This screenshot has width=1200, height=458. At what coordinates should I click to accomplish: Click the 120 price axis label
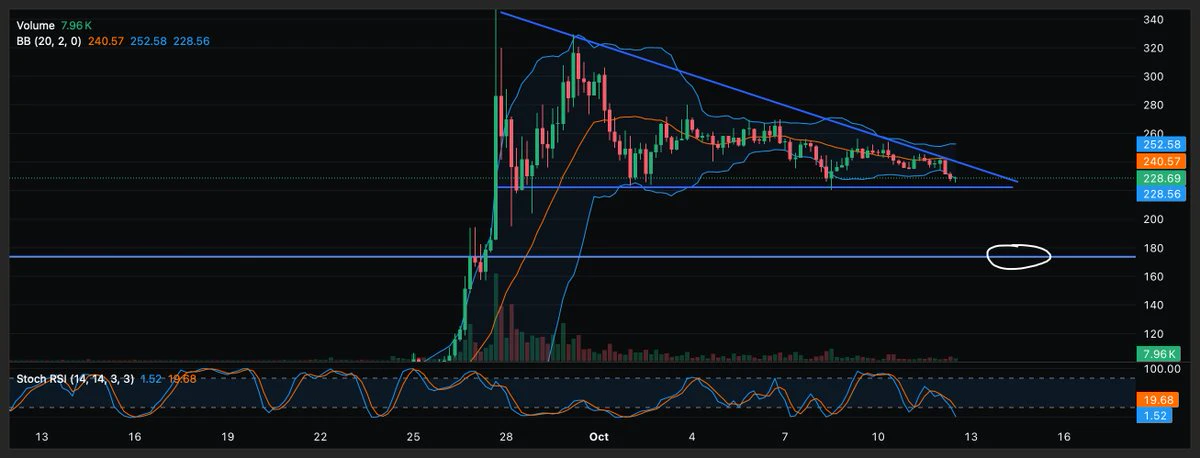[1152, 333]
